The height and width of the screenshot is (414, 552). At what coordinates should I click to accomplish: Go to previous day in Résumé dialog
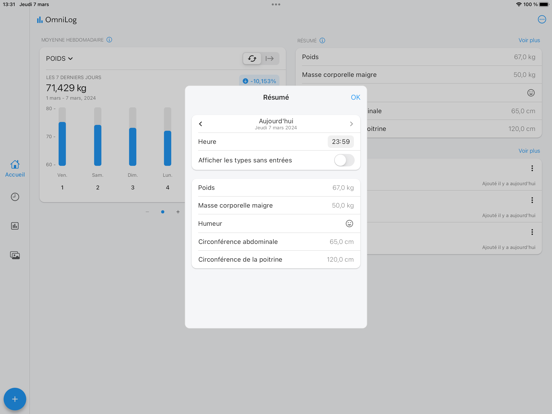[200, 124]
